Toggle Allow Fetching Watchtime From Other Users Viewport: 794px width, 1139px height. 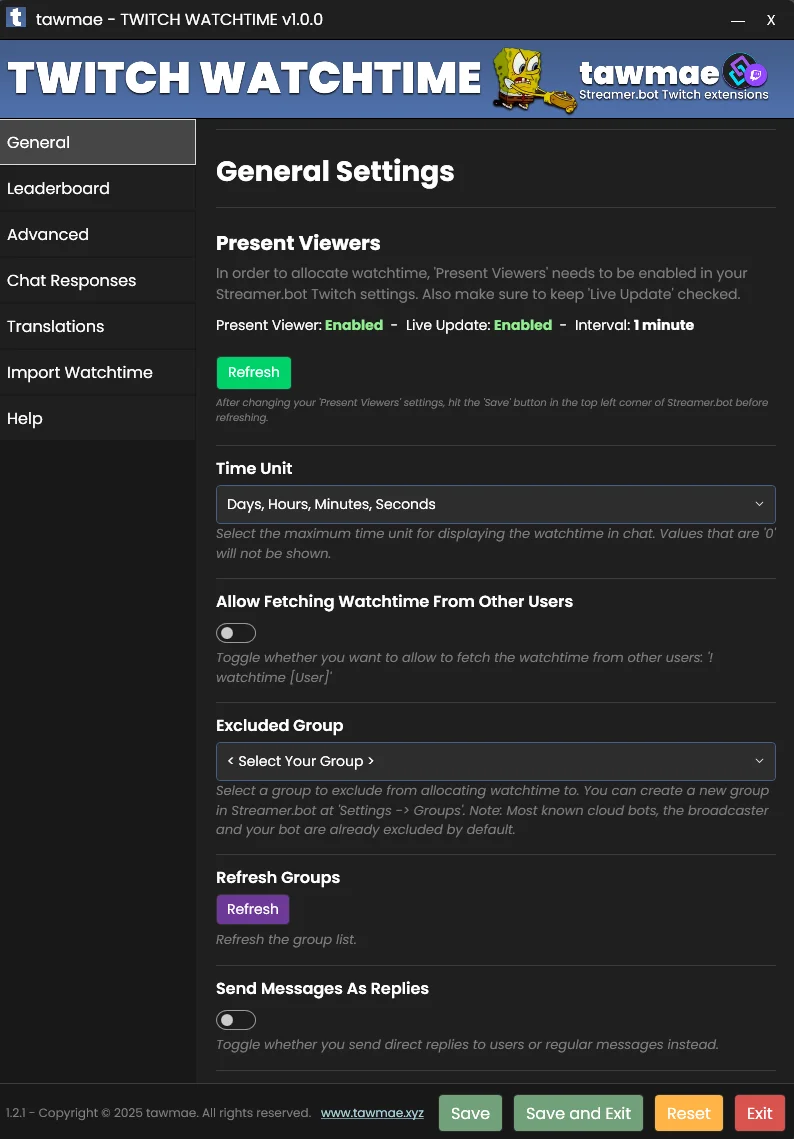tap(236, 633)
